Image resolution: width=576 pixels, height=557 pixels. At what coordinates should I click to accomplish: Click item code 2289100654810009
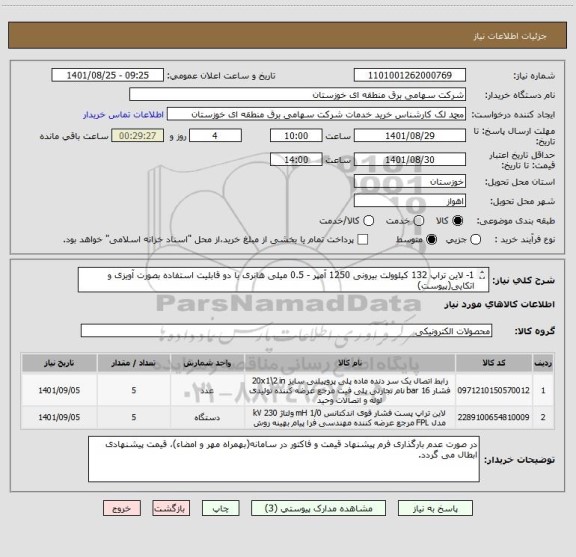(493, 417)
